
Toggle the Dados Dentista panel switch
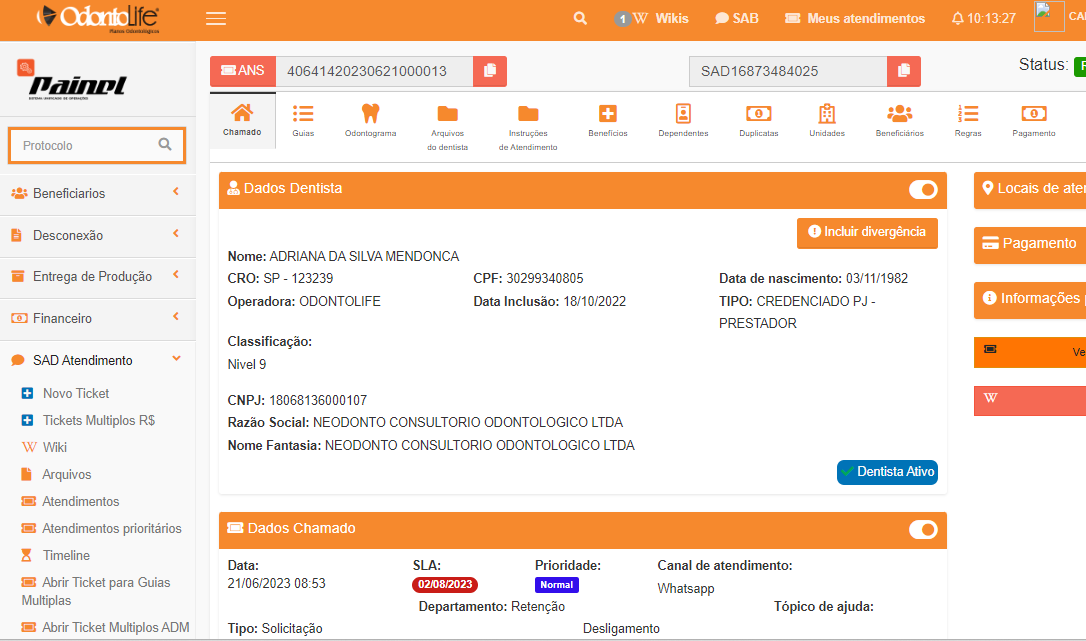pyautogui.click(x=923, y=189)
